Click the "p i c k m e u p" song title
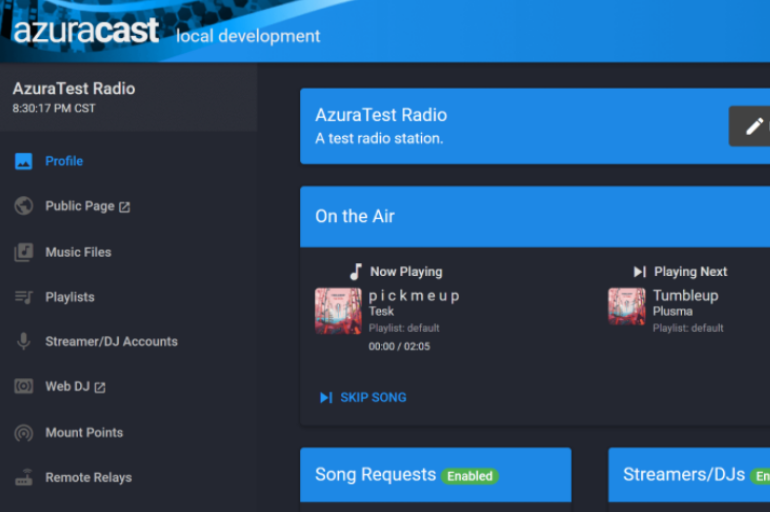 pyautogui.click(x=414, y=296)
